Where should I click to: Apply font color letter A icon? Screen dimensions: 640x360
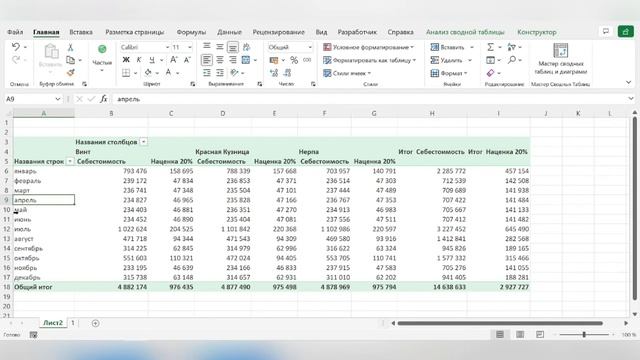point(168,73)
